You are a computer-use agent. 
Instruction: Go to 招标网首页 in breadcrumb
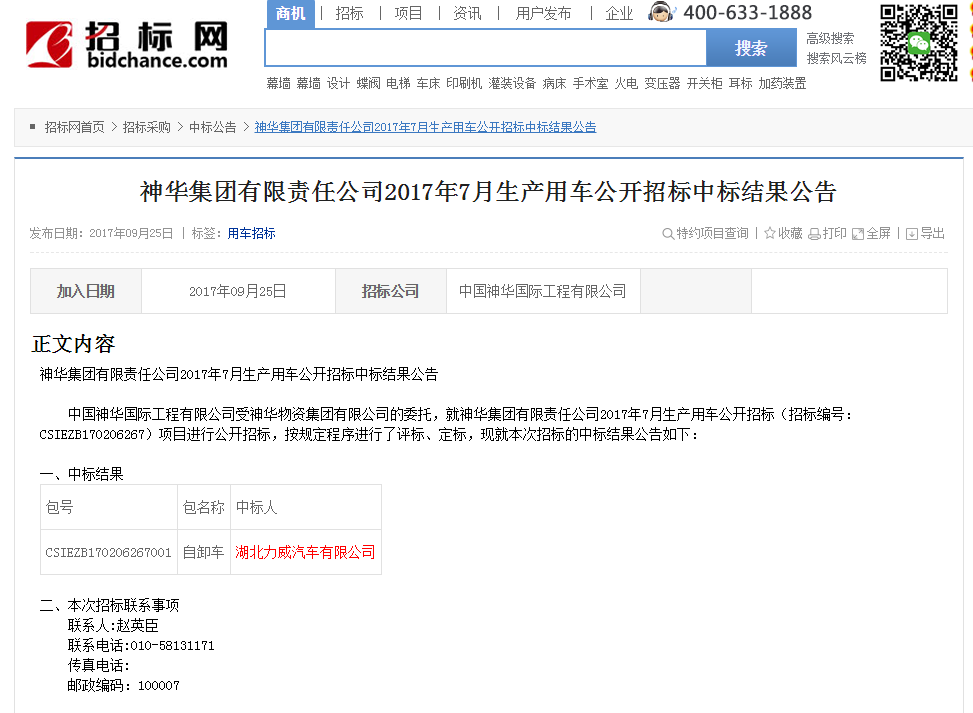click(x=74, y=127)
